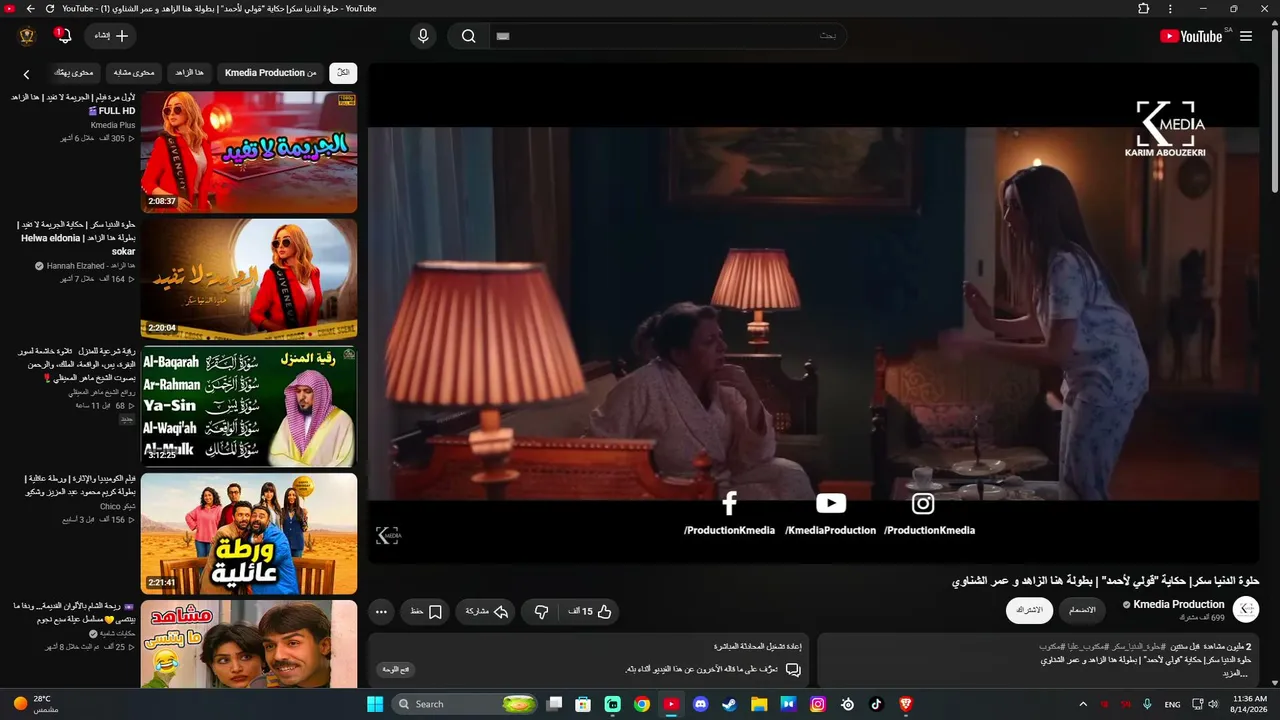Open the browser three-dot menu
Image resolution: width=1280 pixels, height=720 pixels.
pos(1170,8)
